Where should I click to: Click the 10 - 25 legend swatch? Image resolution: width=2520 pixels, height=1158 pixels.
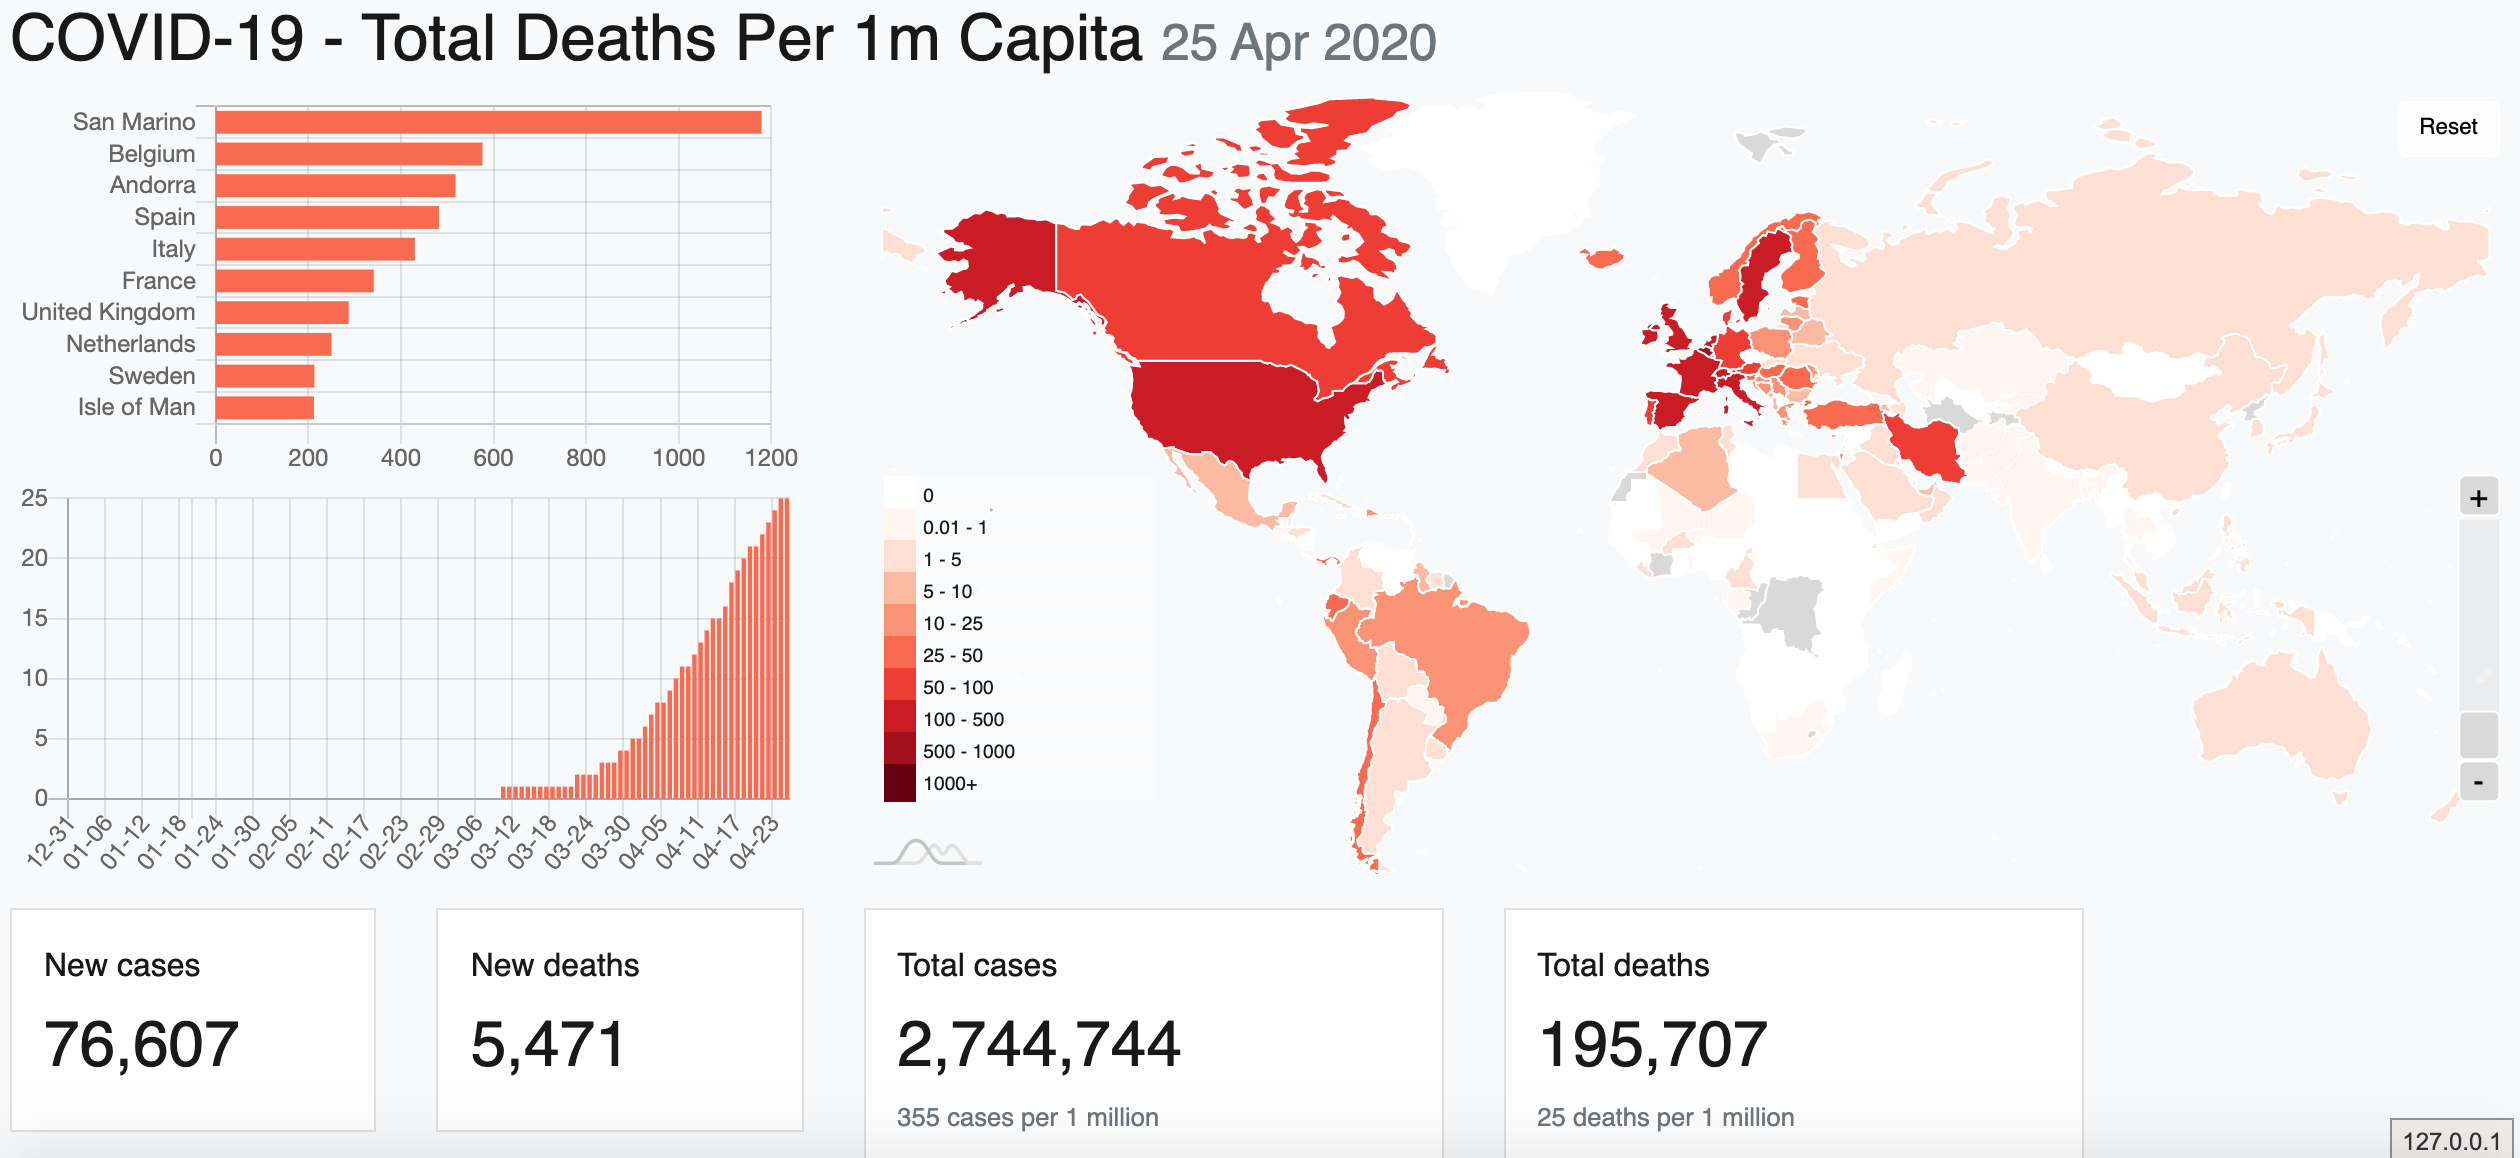(x=899, y=623)
